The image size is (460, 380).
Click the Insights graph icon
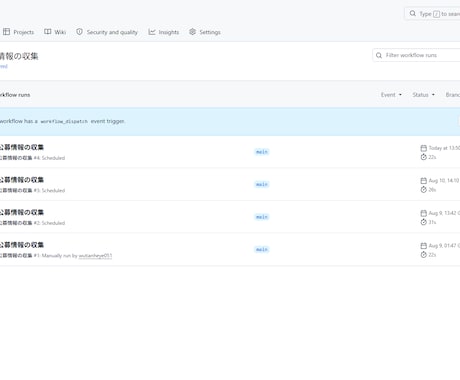coord(152,32)
